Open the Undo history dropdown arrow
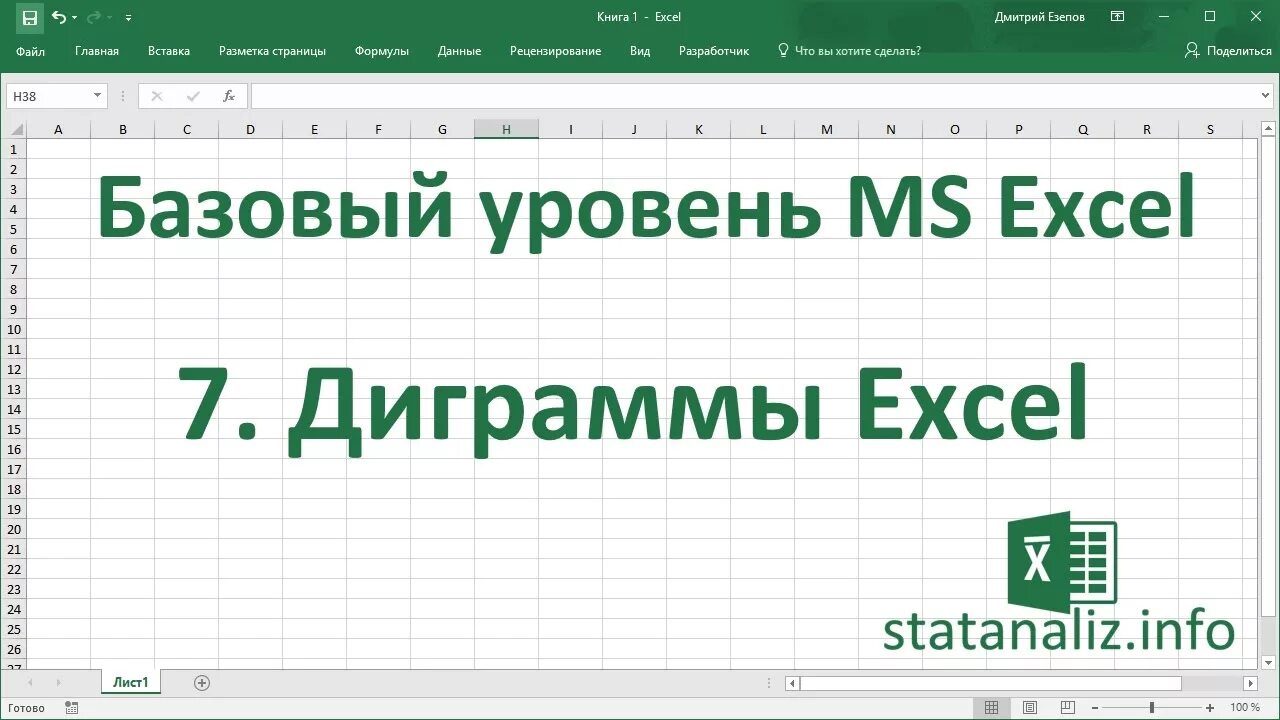This screenshot has height=720, width=1280. click(x=75, y=18)
